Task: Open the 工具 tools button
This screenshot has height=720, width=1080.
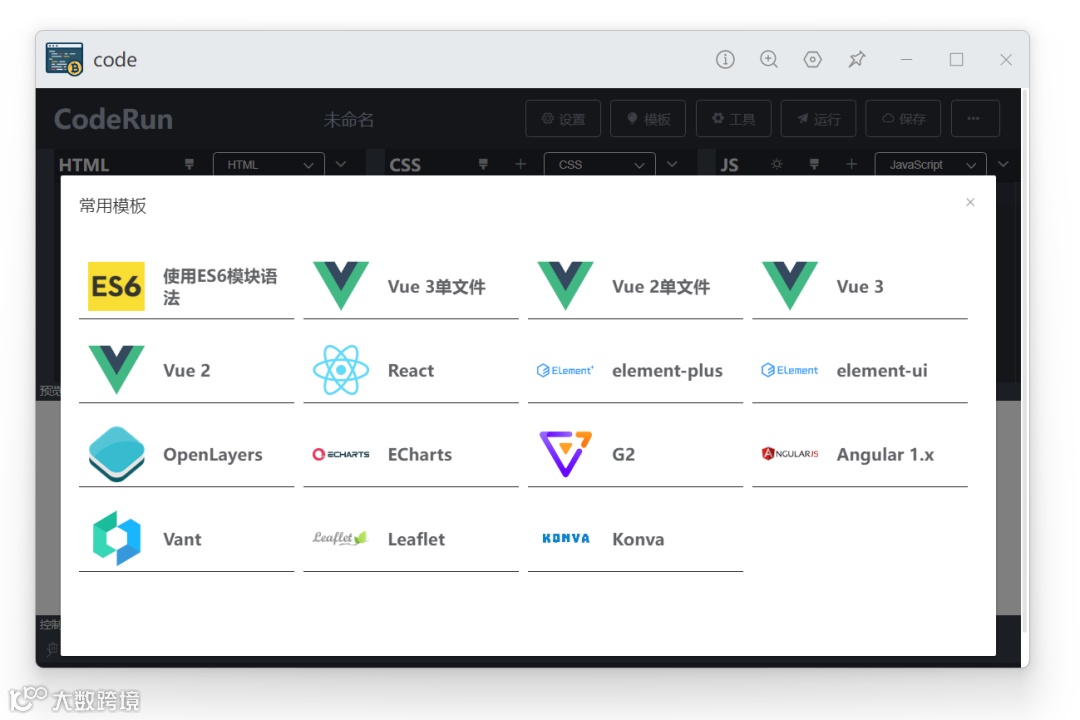Action: click(x=734, y=119)
